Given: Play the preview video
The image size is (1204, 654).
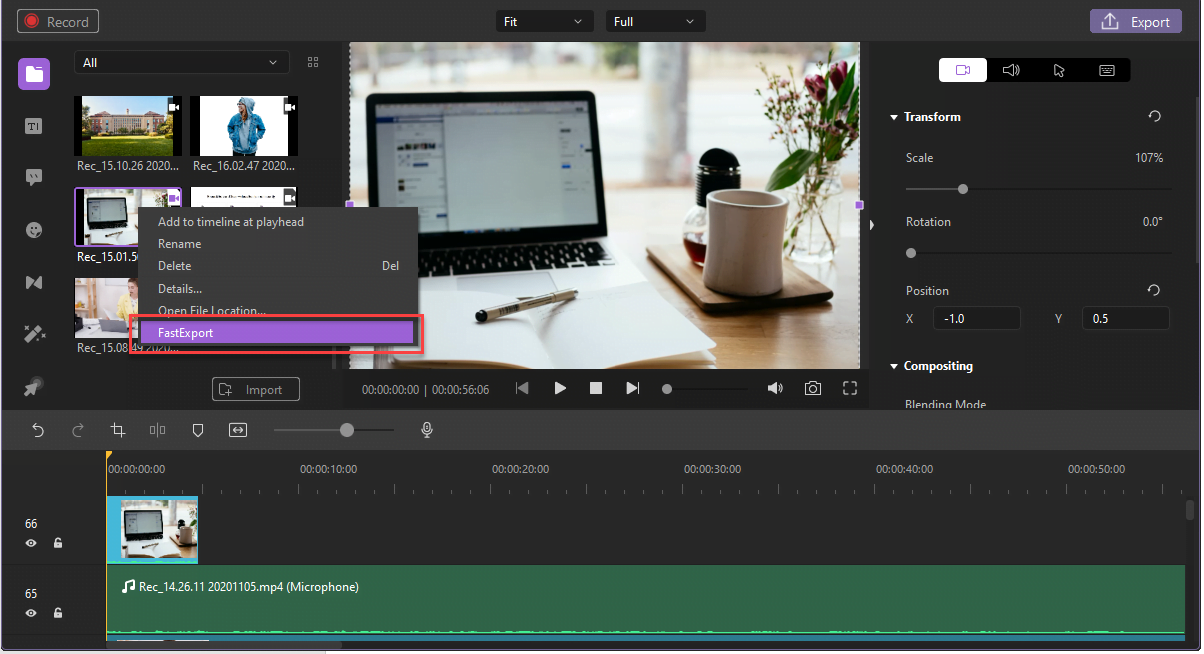Looking at the screenshot, I should click(x=560, y=388).
